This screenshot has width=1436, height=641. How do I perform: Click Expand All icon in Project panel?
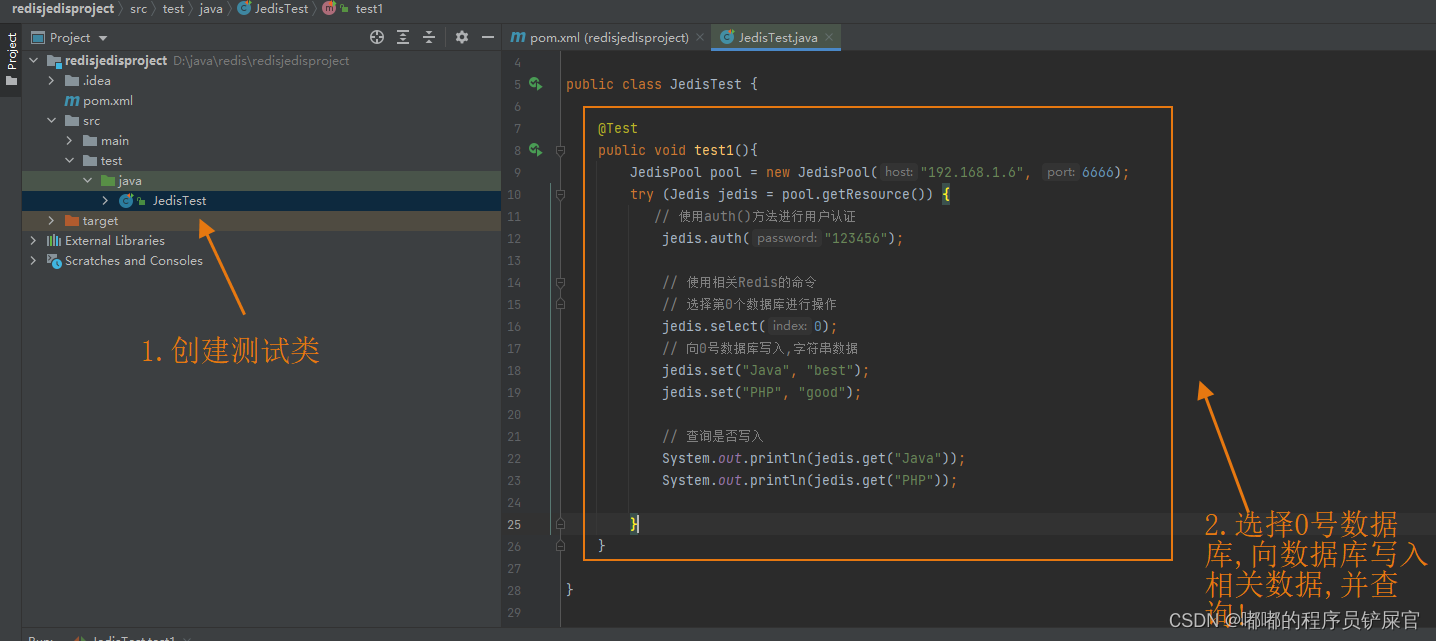[x=403, y=37]
